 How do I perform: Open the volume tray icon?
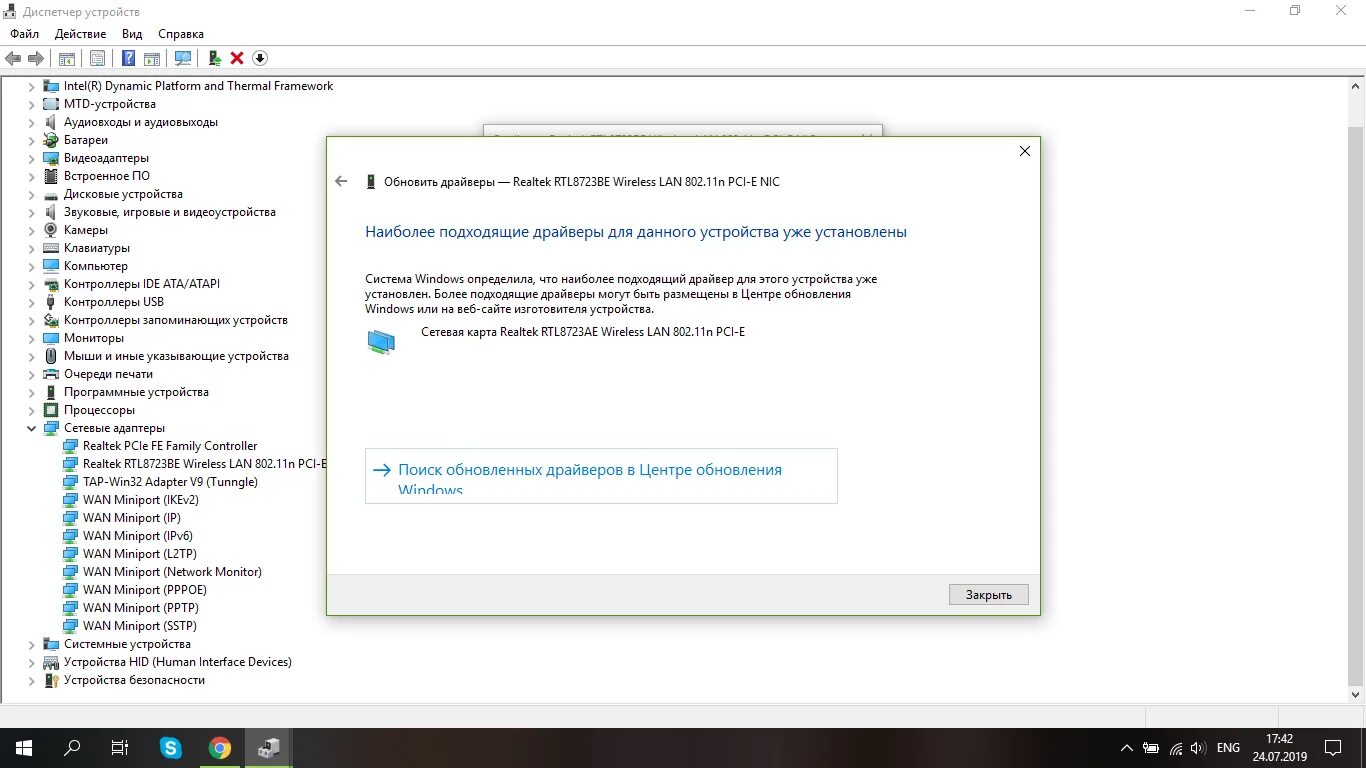pyautogui.click(x=1198, y=748)
